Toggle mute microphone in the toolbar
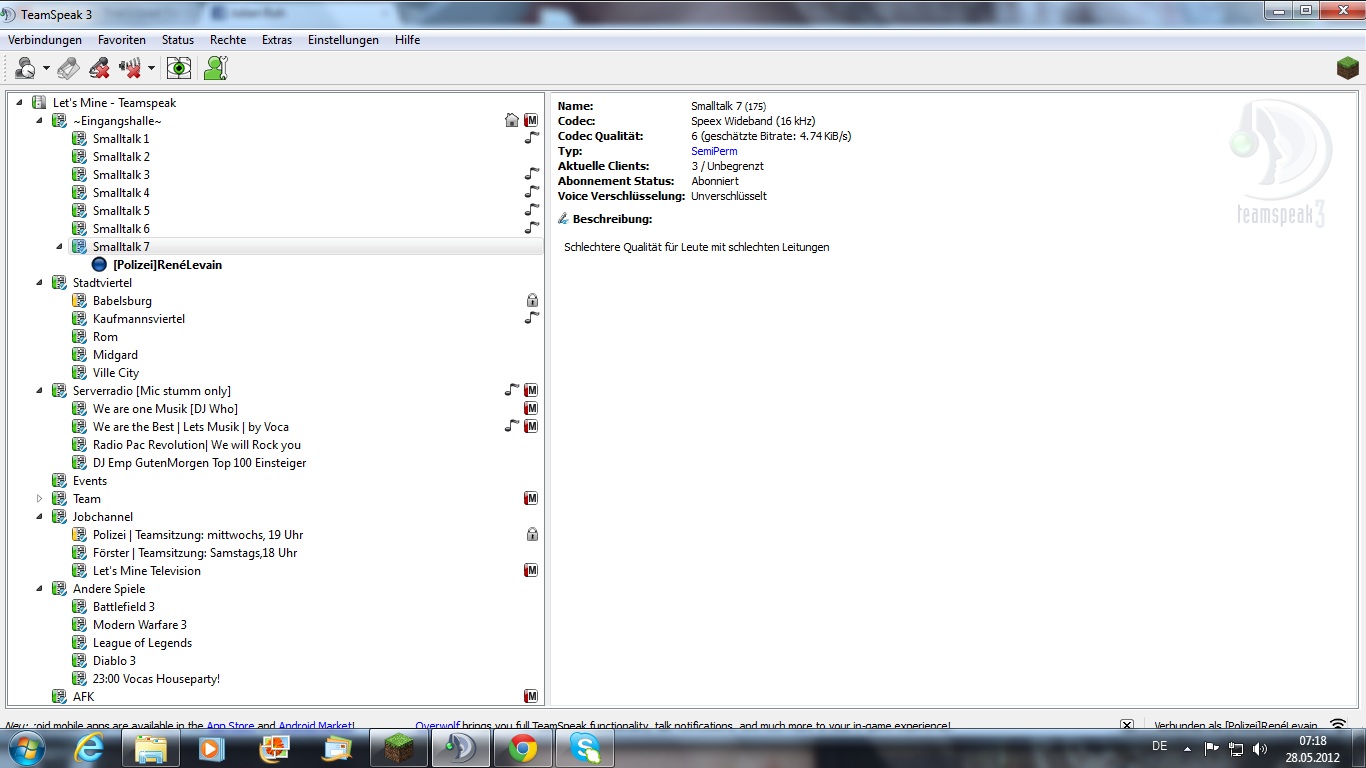This screenshot has width=1366, height=768. [x=99, y=68]
